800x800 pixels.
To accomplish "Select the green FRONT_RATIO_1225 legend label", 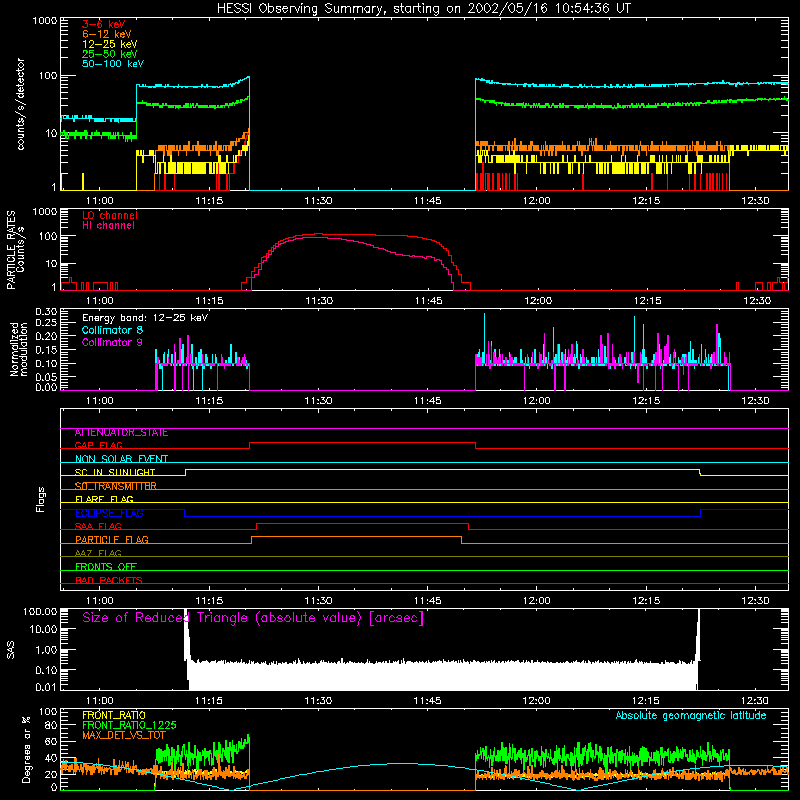I will pos(129,725).
